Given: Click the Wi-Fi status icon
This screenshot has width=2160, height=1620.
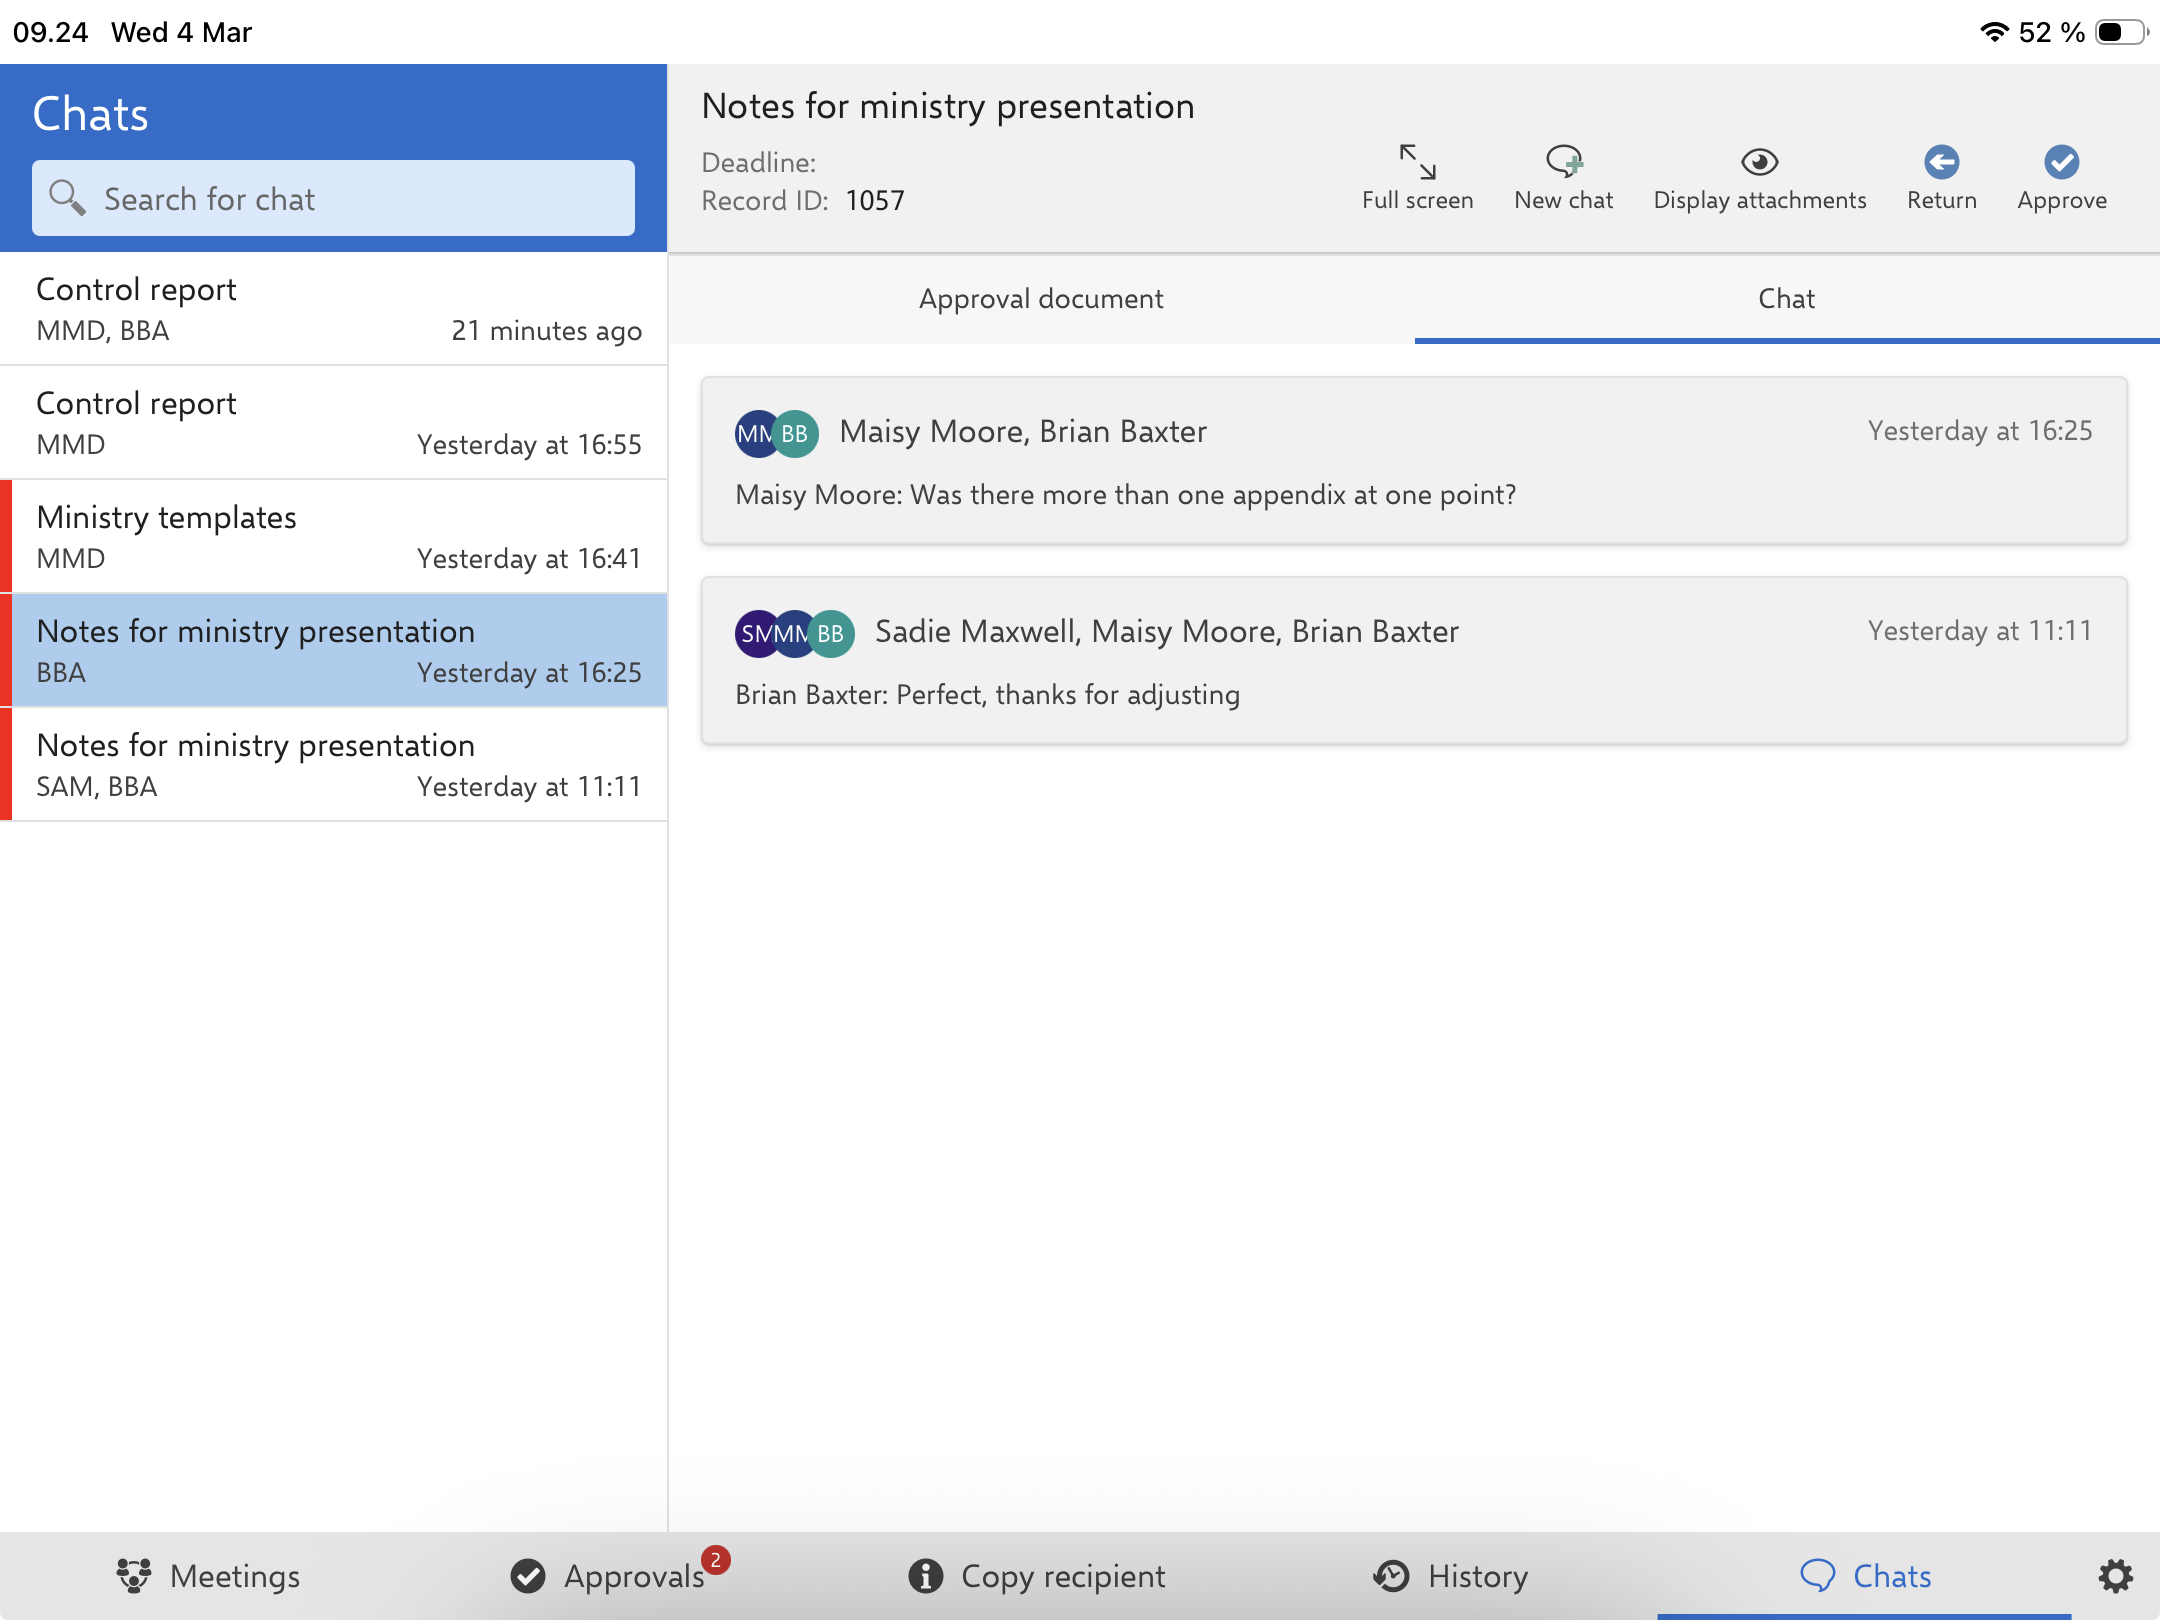Looking at the screenshot, I should click(1993, 32).
